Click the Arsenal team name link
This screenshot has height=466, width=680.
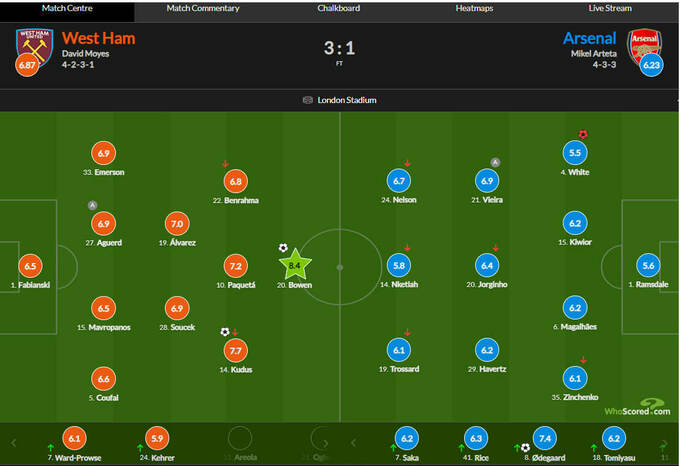(589, 38)
